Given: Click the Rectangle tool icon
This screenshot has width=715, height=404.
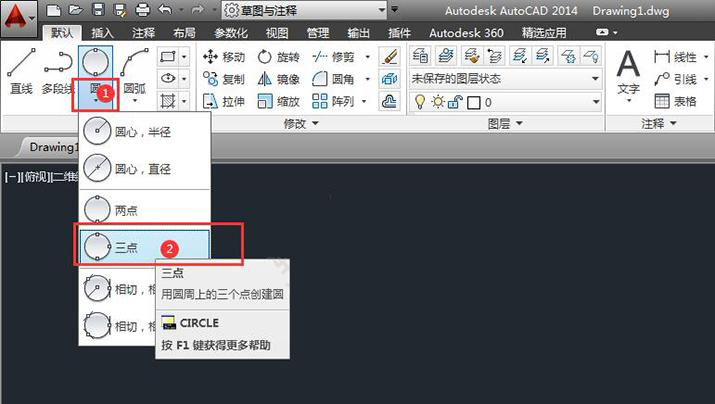Looking at the screenshot, I should [168, 57].
